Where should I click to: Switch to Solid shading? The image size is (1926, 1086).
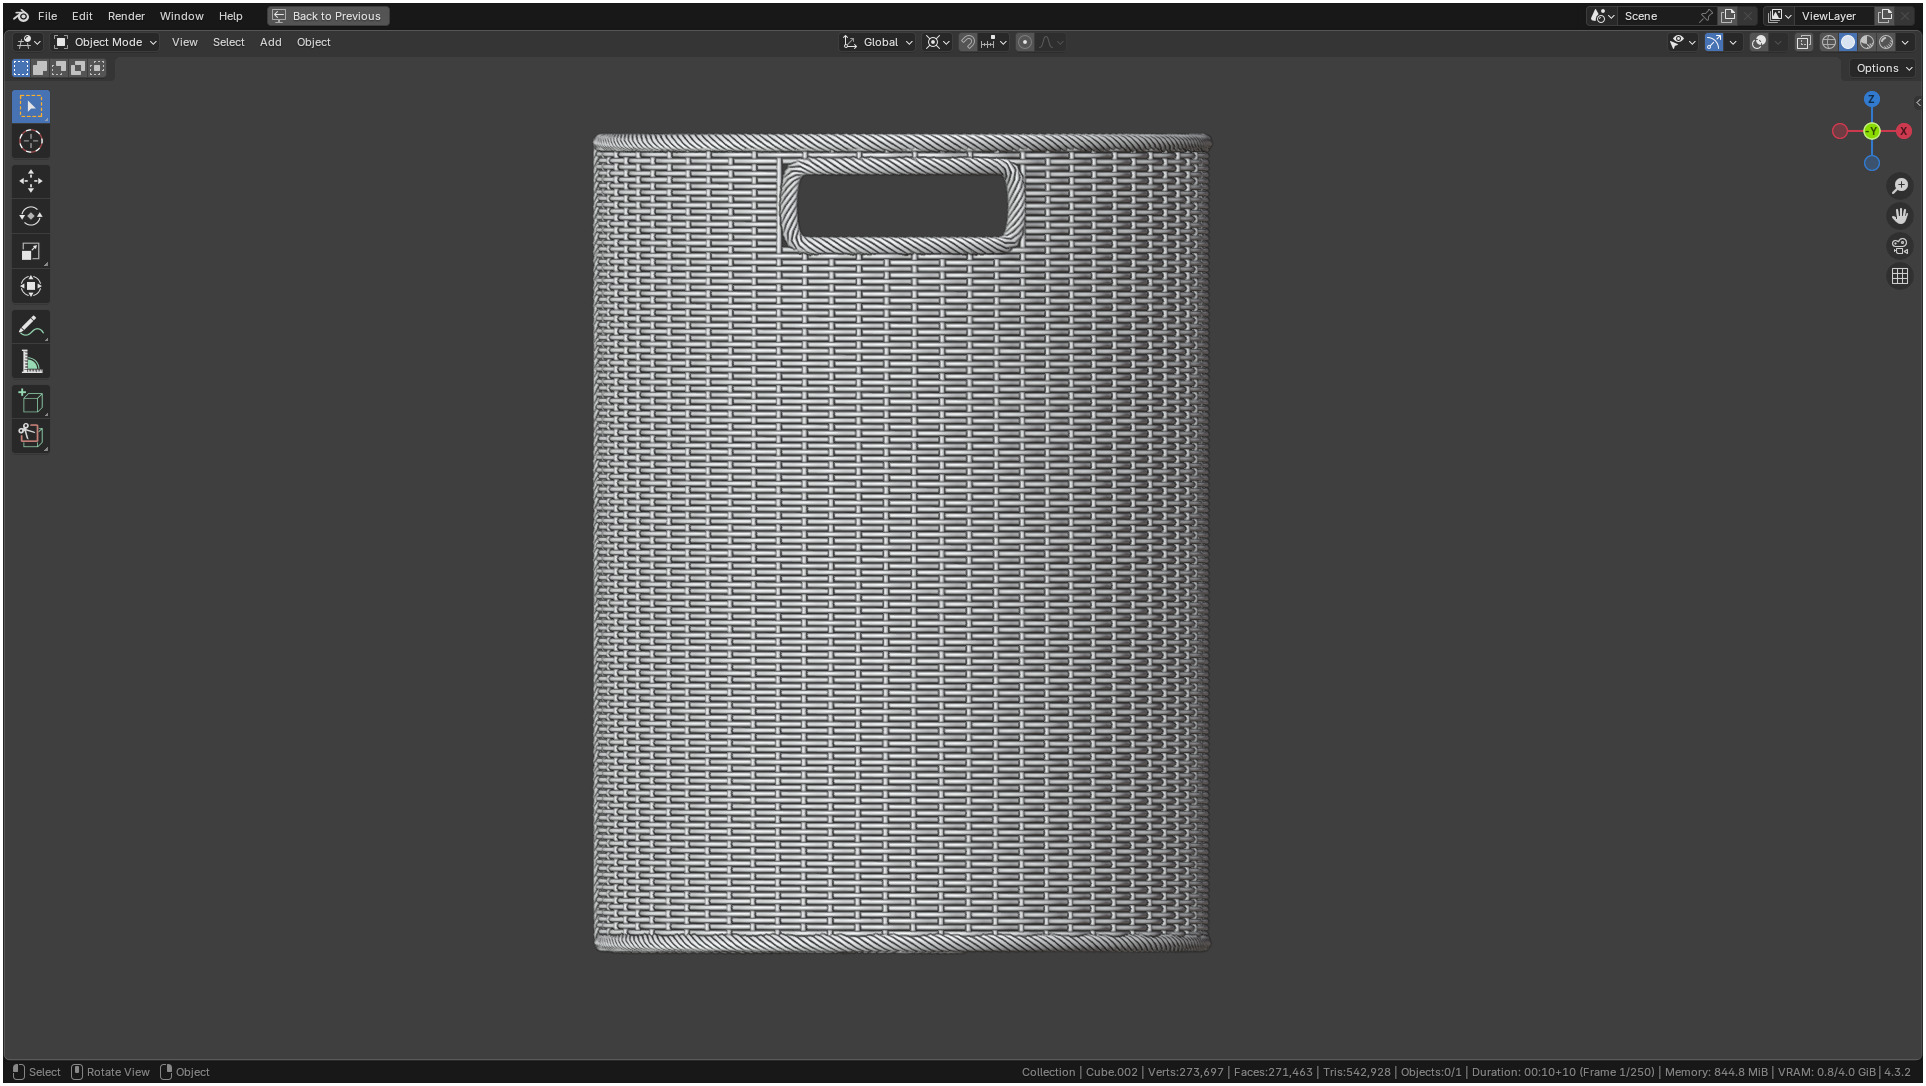tap(1848, 42)
